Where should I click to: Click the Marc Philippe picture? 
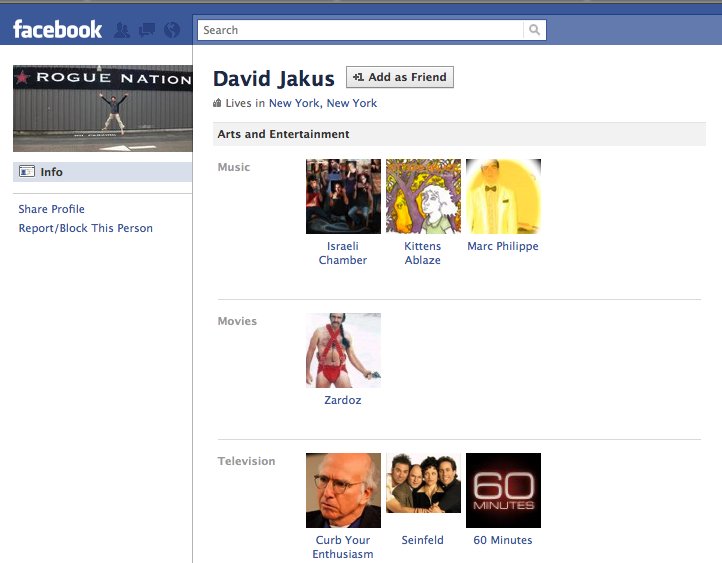coord(503,196)
